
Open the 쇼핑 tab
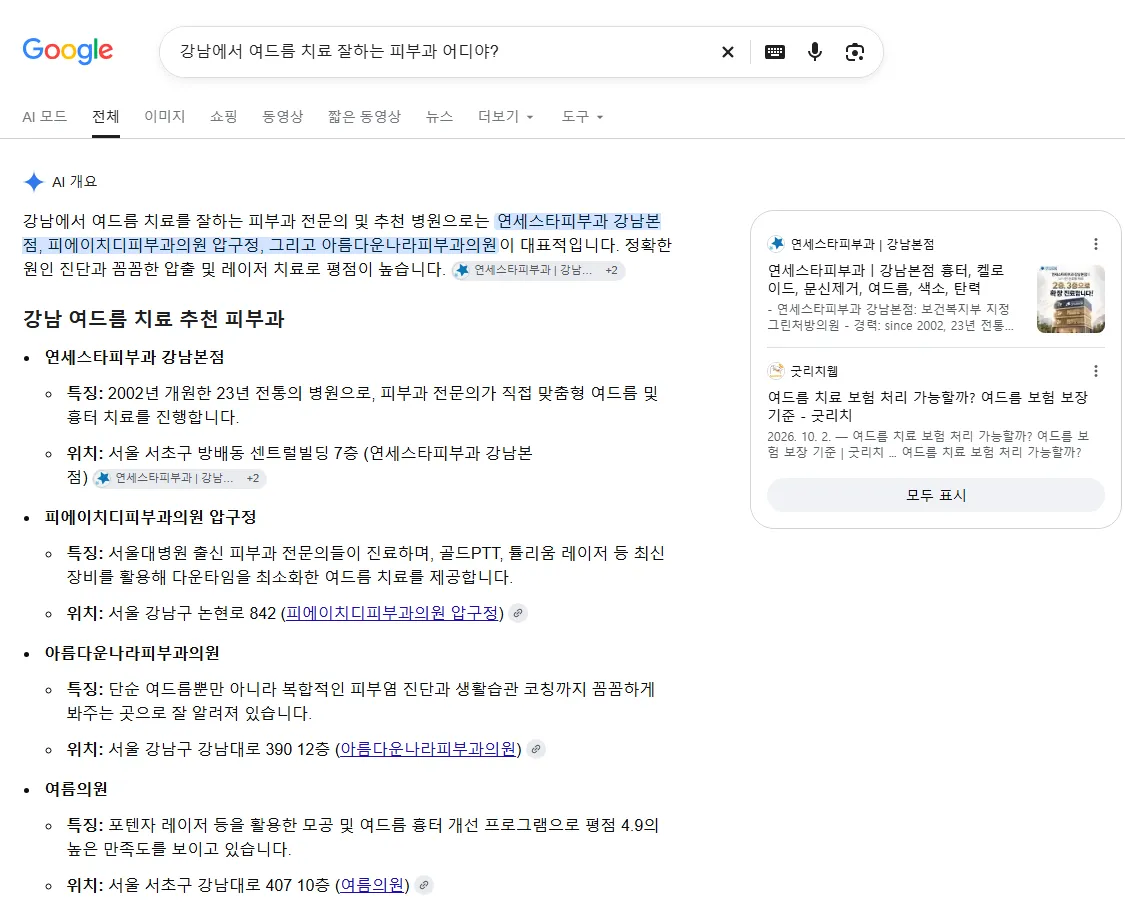coord(223,116)
